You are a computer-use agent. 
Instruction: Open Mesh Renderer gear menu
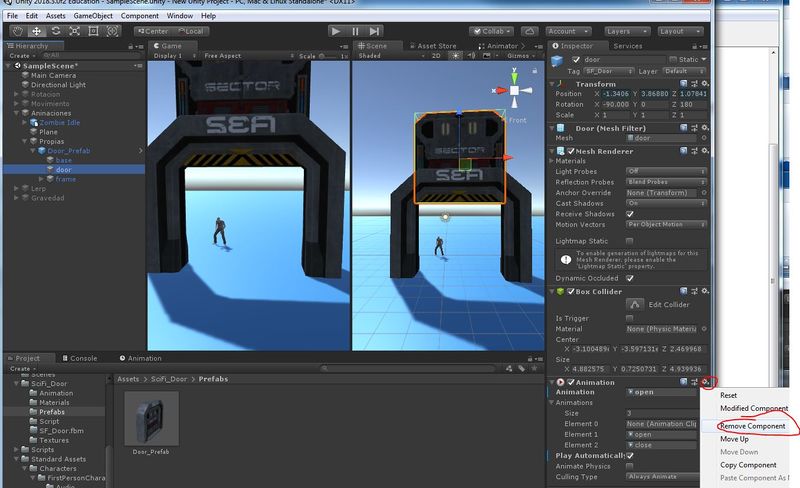coord(705,151)
